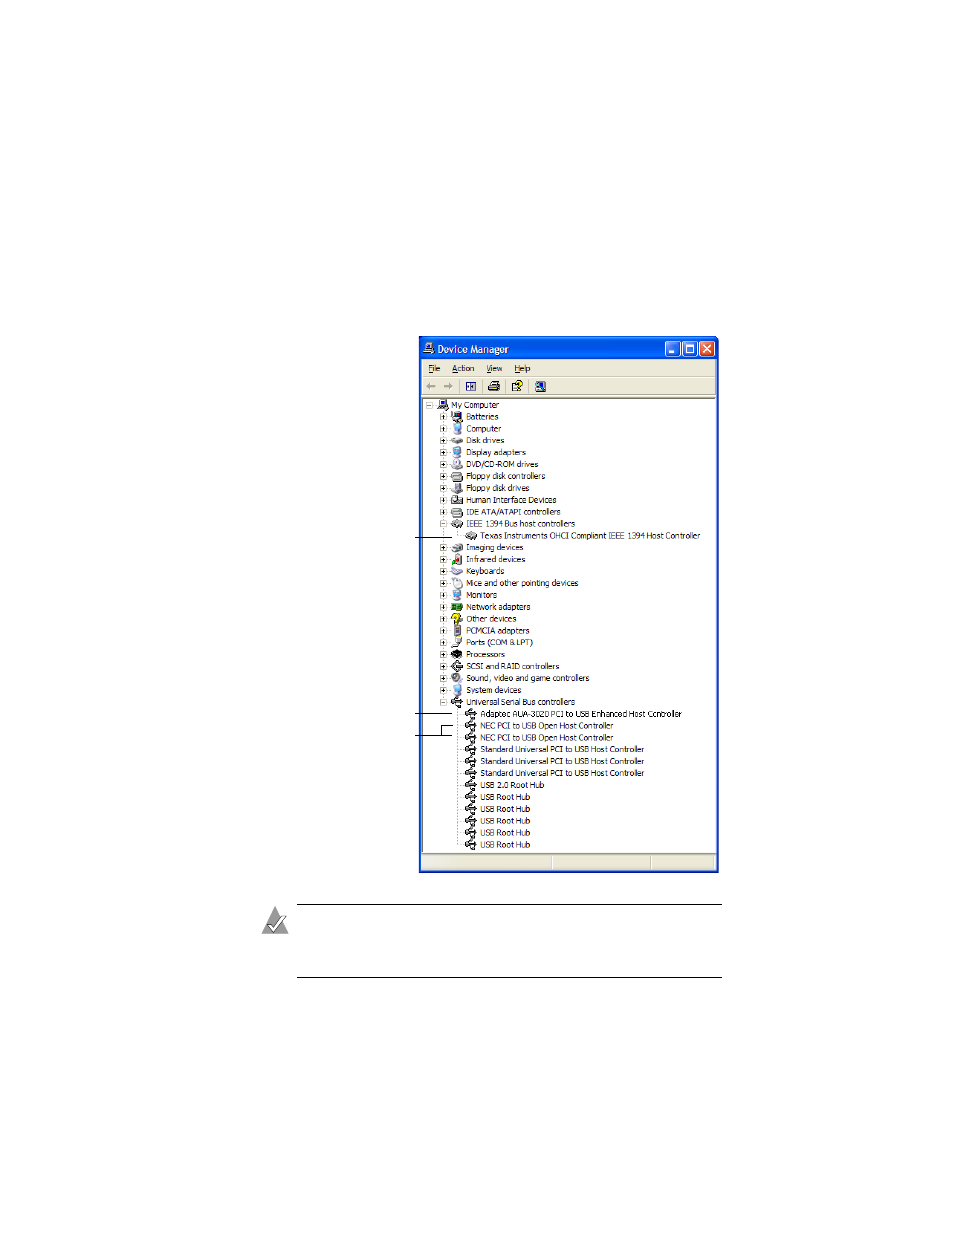Select the IDE ATA/ATAPI controllers label

click(513, 512)
